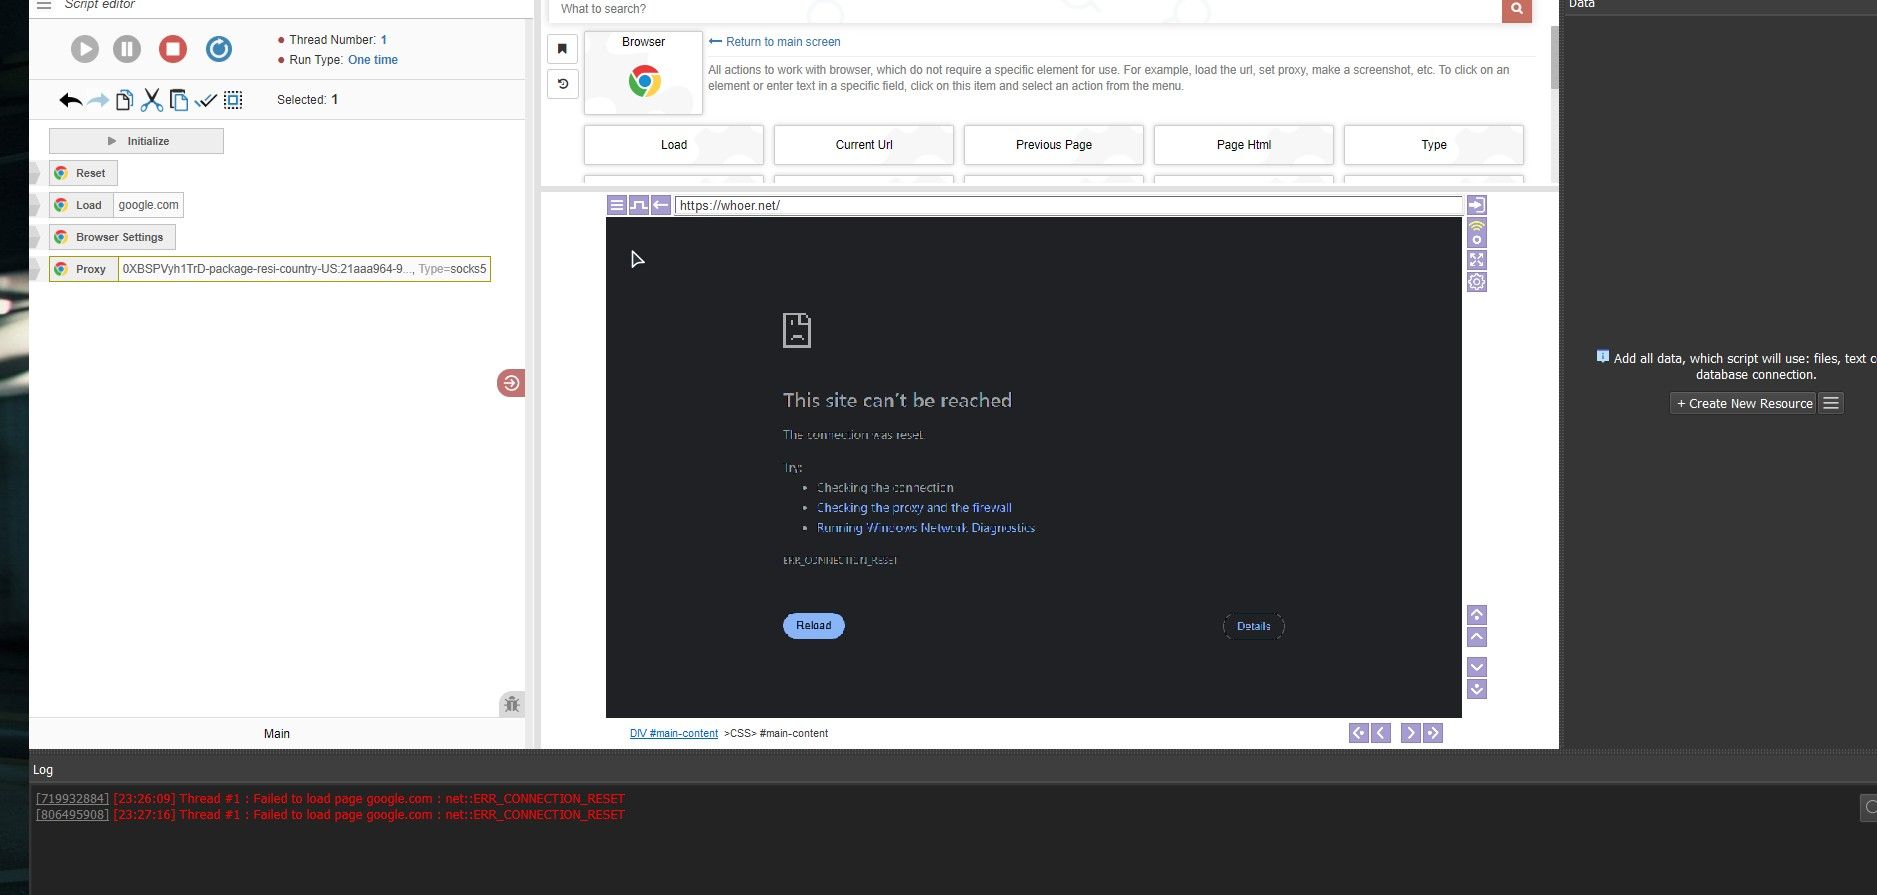This screenshot has height=895, width=1877.
Task: Choose the Page Html action
Action: point(1244,145)
